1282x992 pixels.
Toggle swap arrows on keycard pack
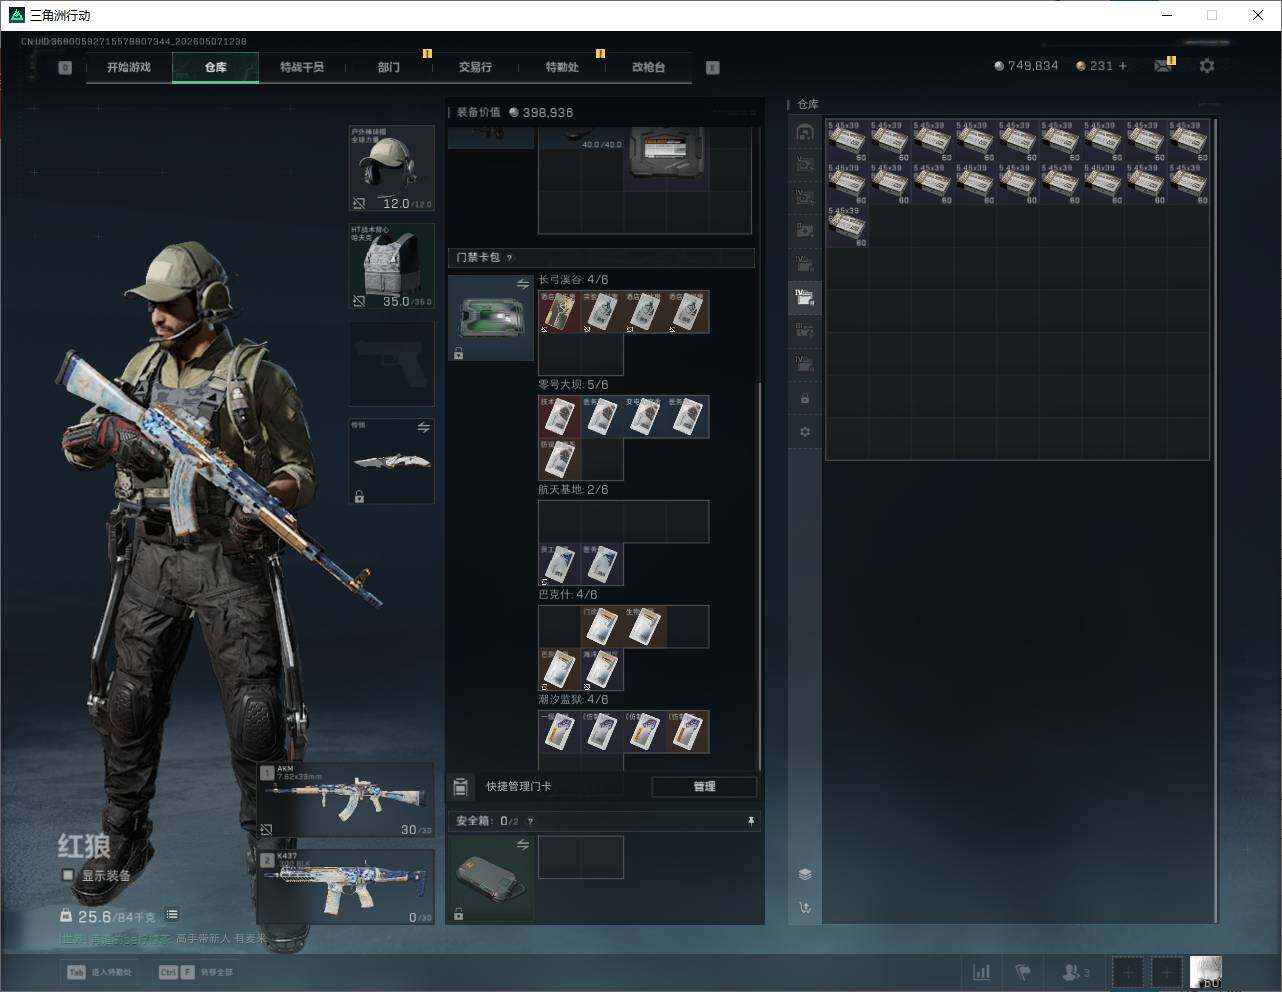(x=523, y=285)
